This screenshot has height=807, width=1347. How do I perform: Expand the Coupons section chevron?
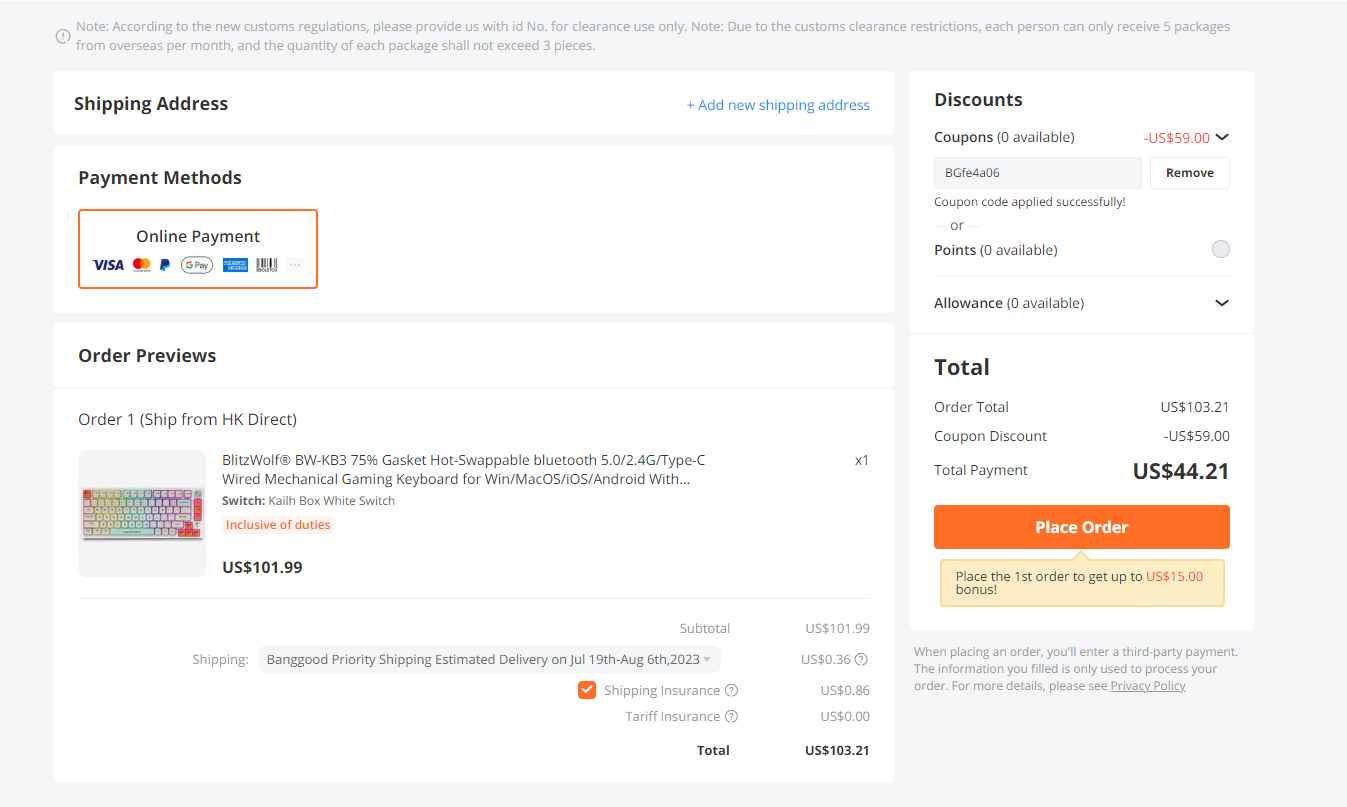click(x=1221, y=138)
